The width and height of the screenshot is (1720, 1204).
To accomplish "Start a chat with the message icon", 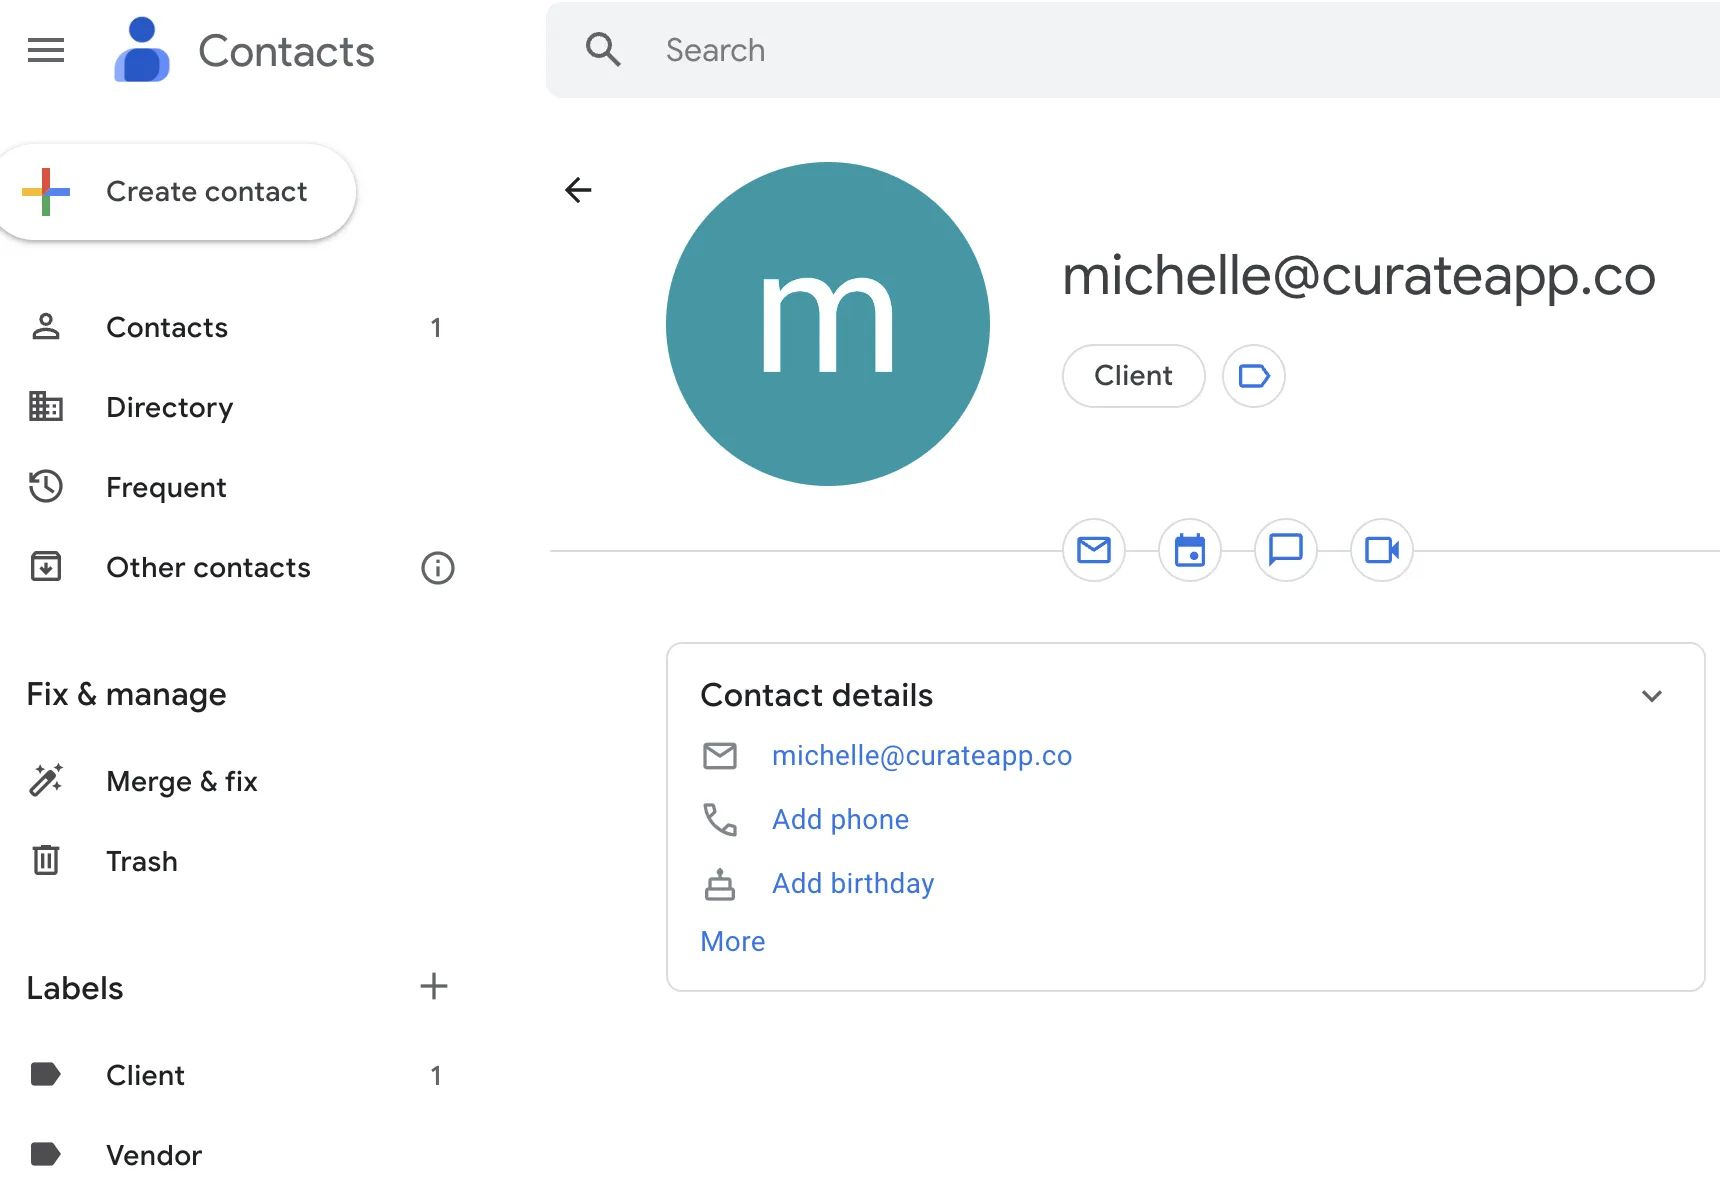I will tap(1285, 550).
